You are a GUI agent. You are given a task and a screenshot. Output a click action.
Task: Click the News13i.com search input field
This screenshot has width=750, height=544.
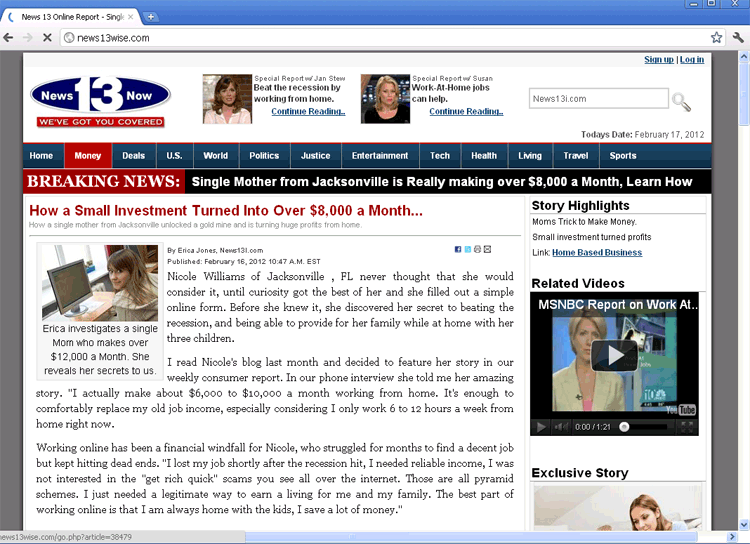[598, 99]
